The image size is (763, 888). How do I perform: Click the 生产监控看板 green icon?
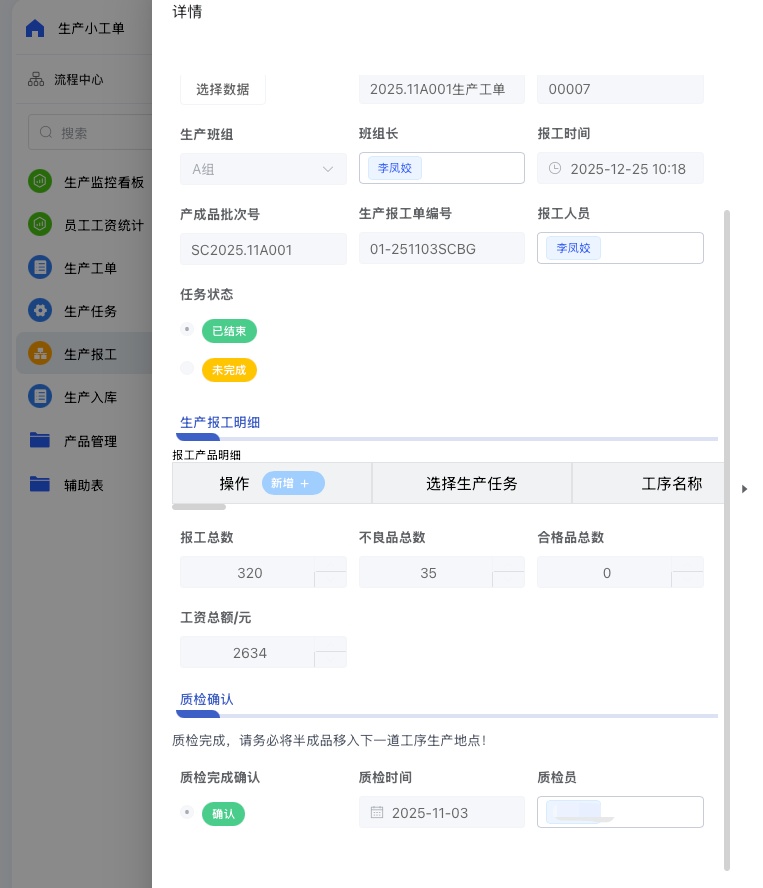[x=40, y=182]
